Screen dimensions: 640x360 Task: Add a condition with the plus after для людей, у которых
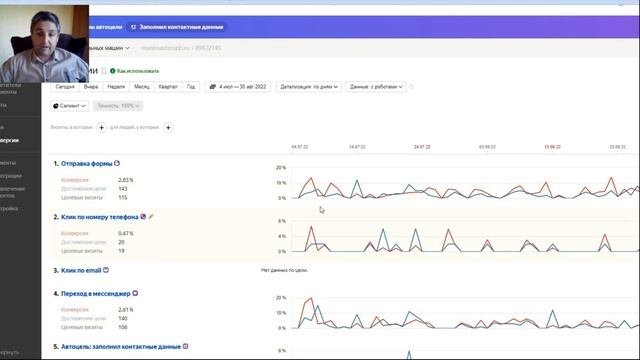[168, 128]
